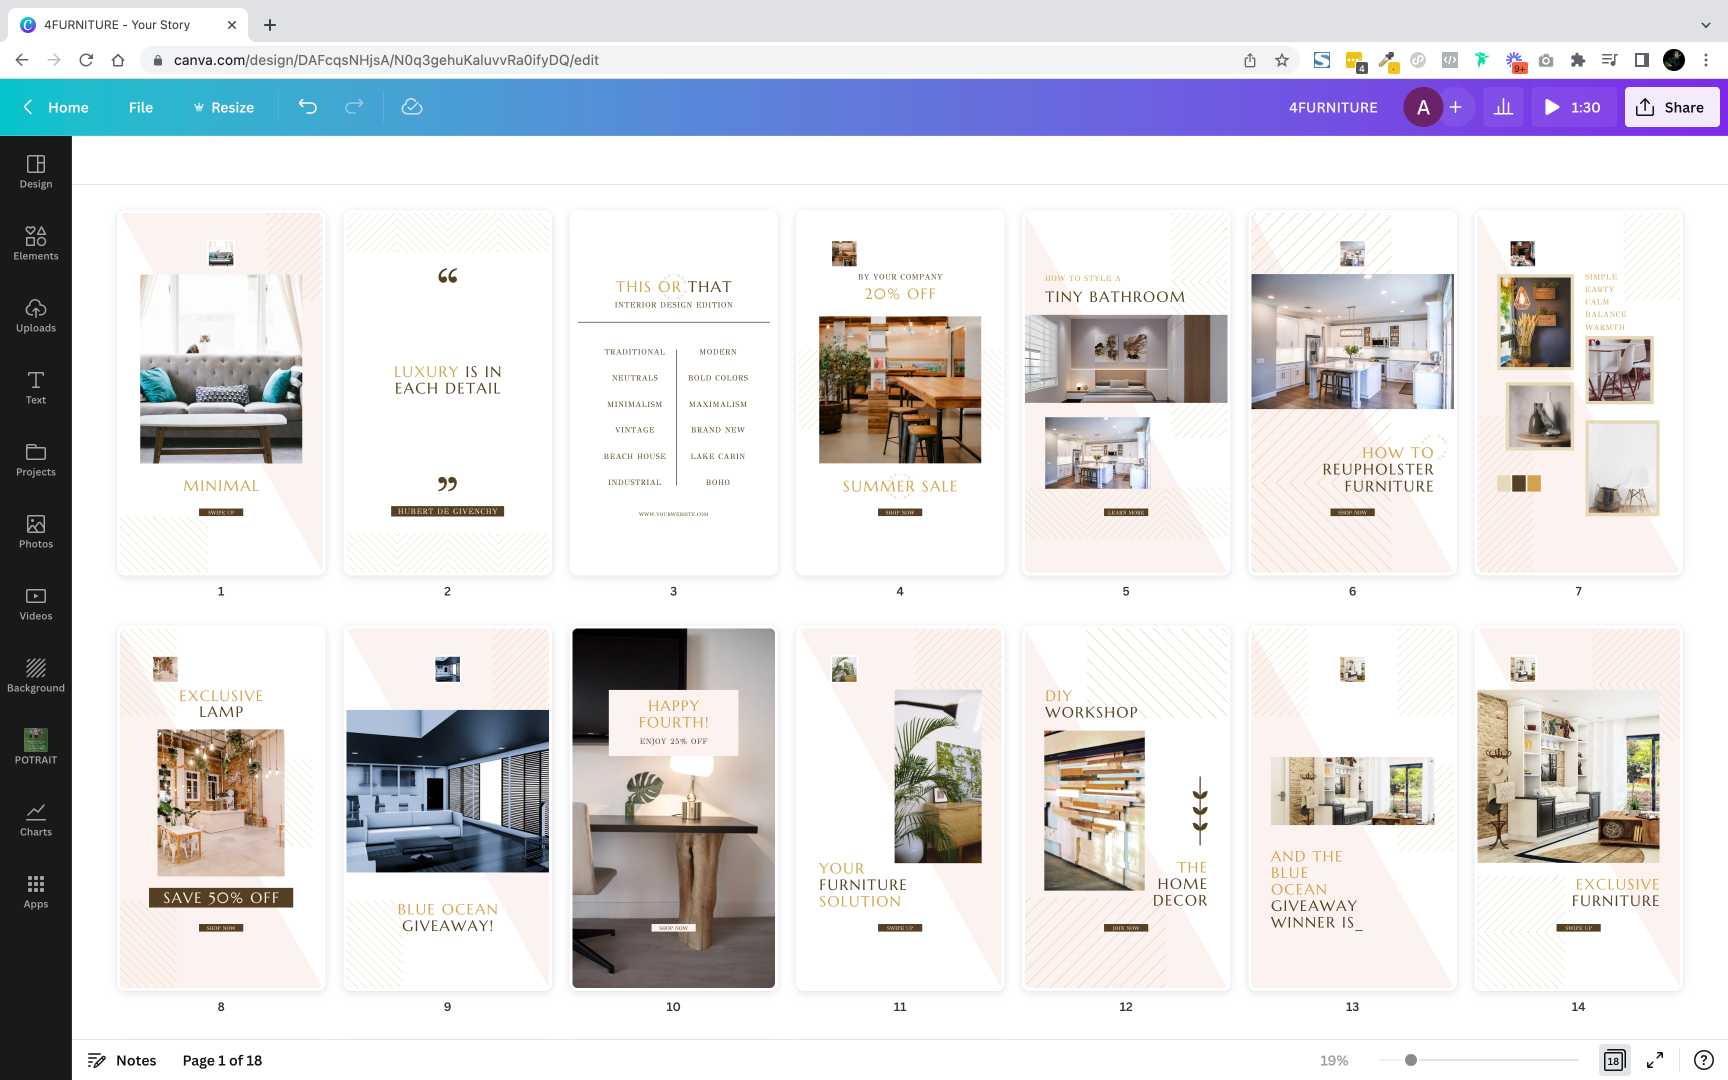Click the Share button
1728x1080 pixels.
(1671, 107)
